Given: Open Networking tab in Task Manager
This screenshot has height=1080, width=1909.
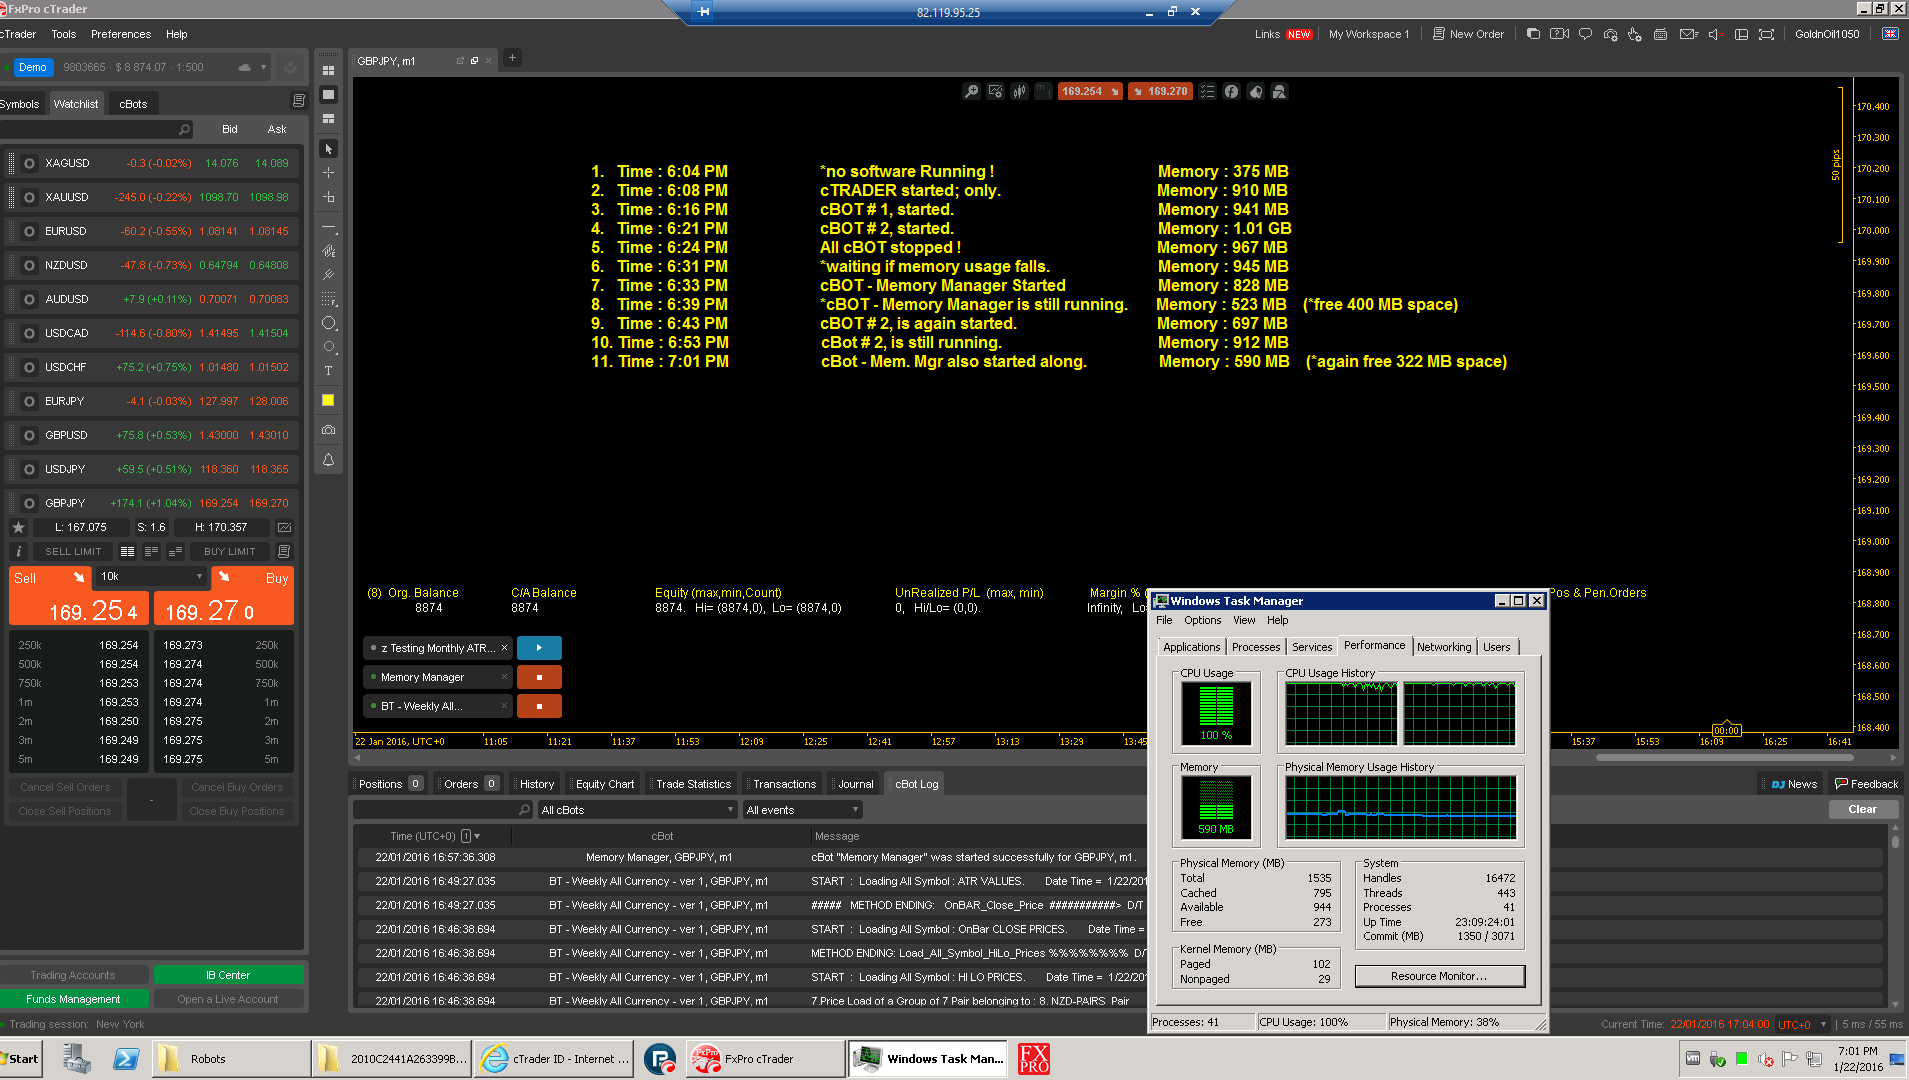Looking at the screenshot, I should pos(1444,647).
